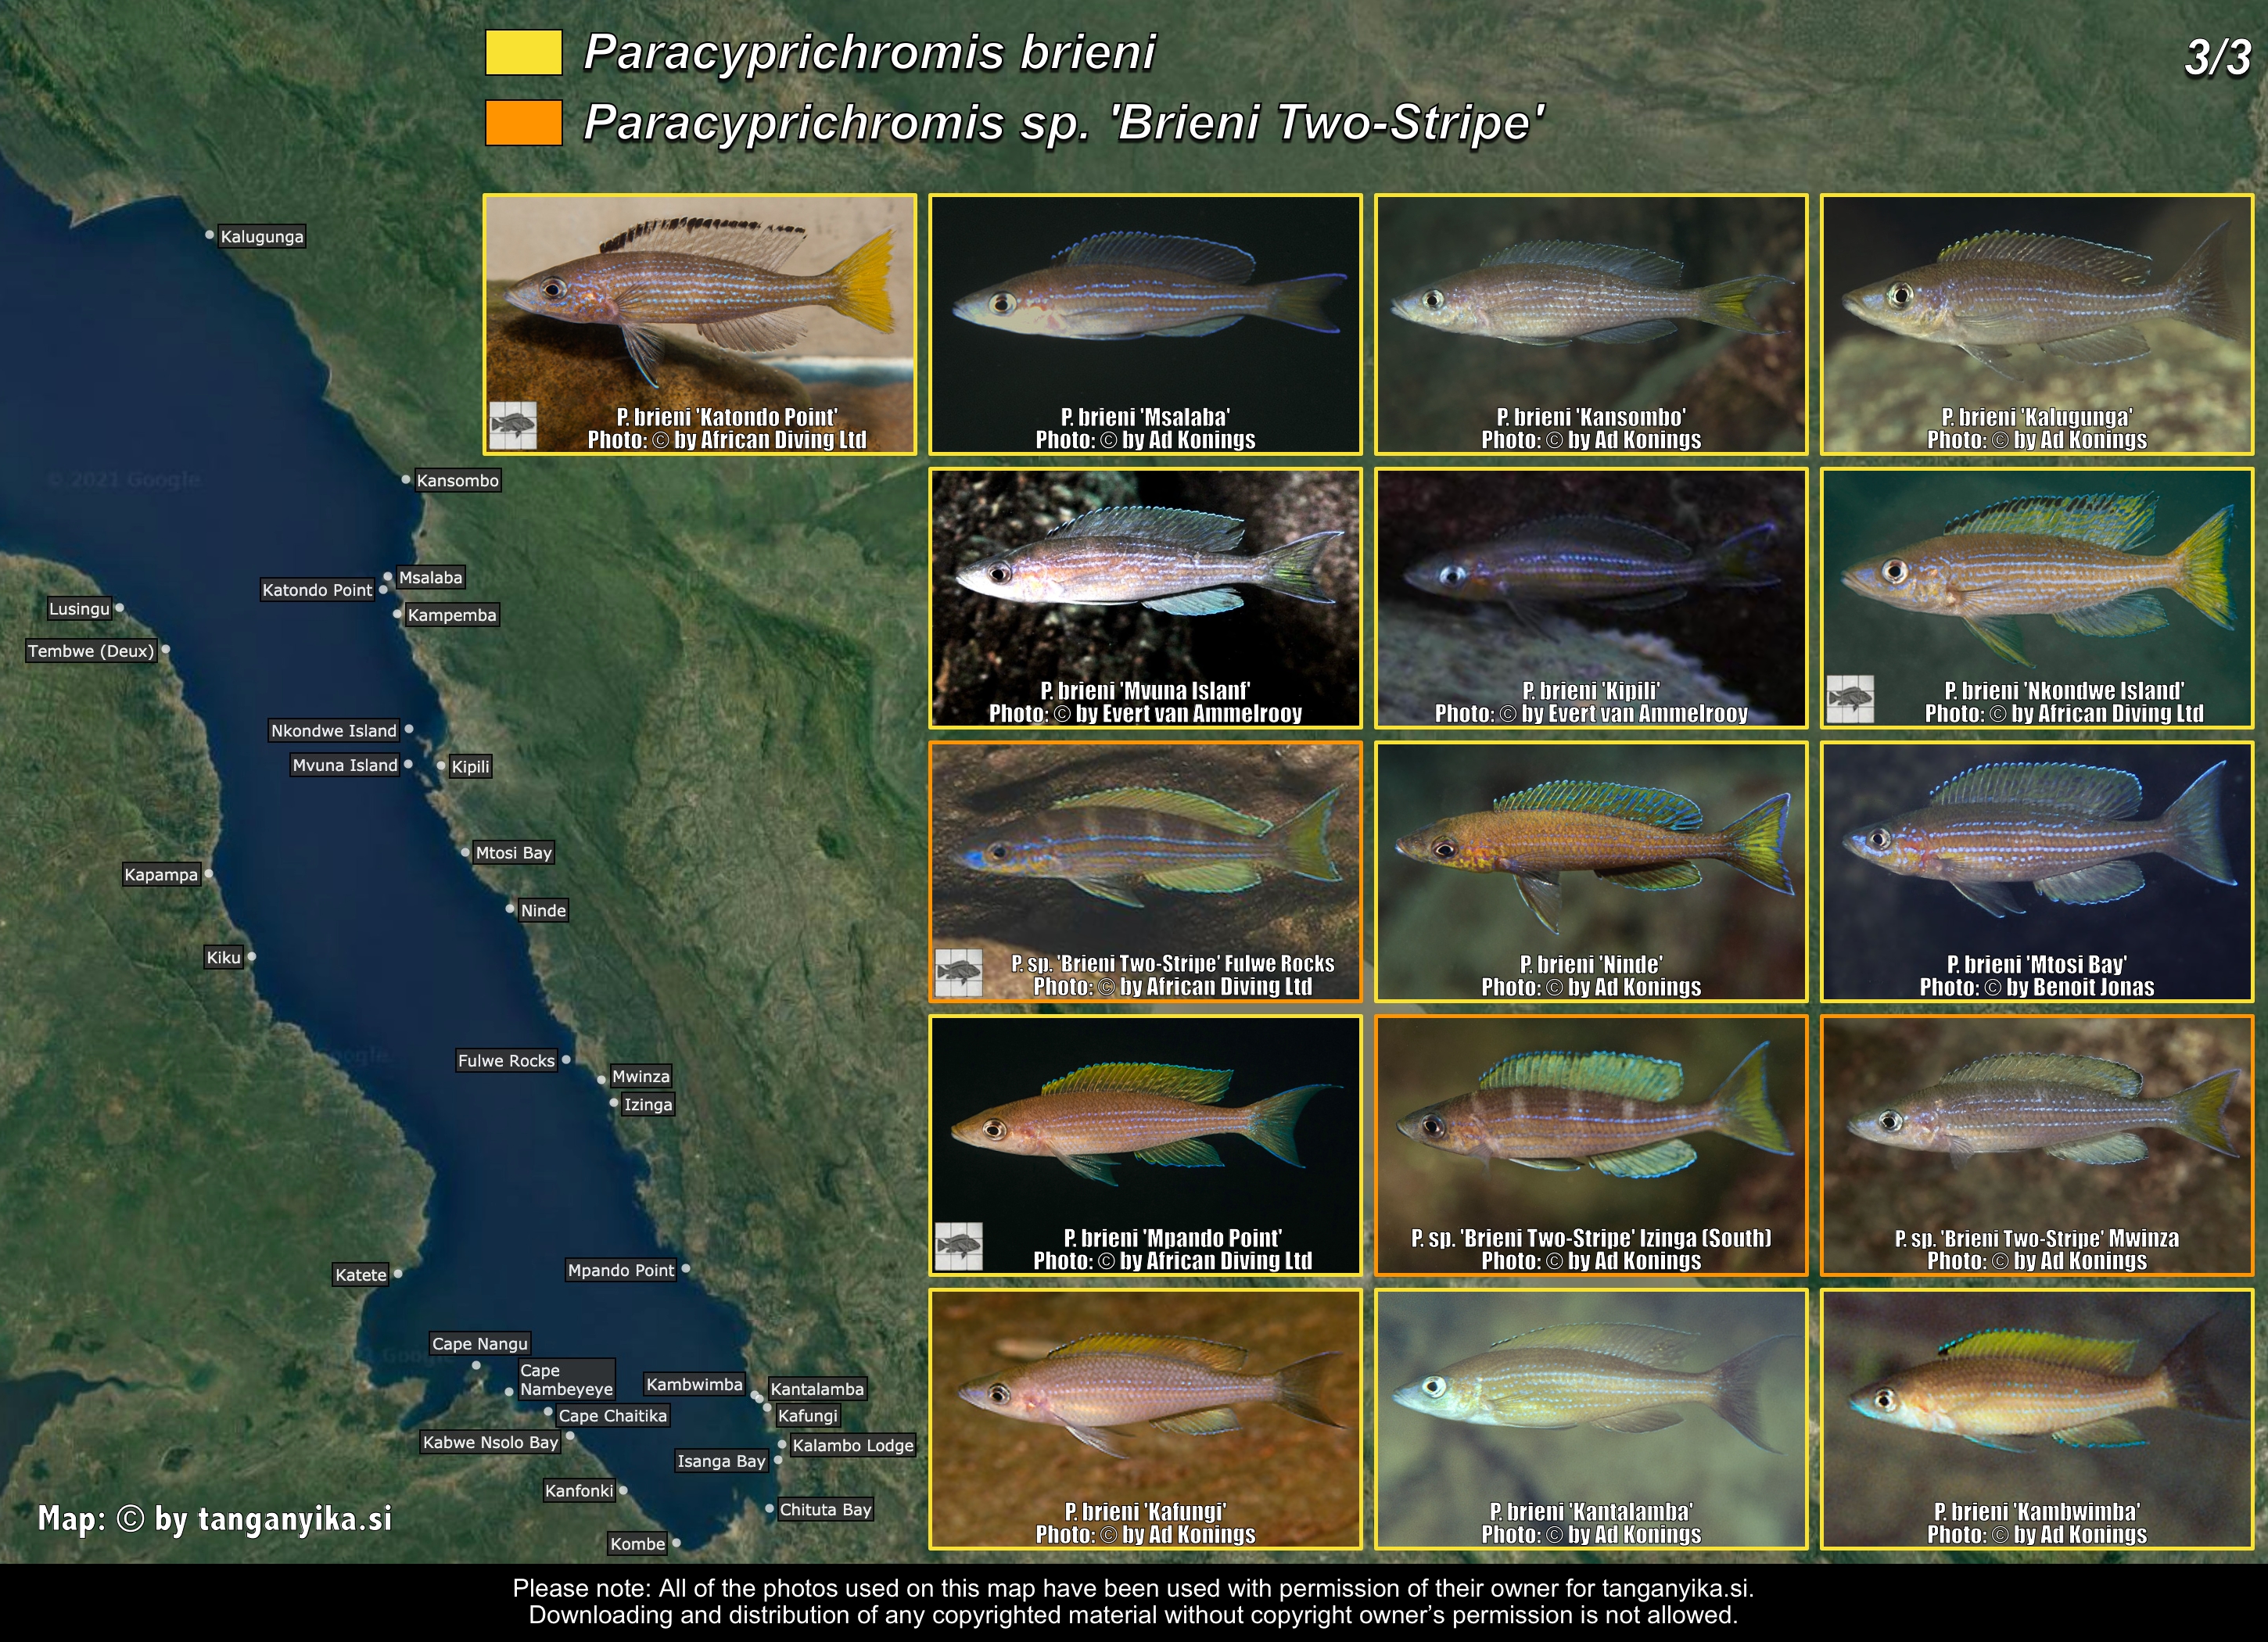Viewport: 2268px width, 1642px height.
Task: Open the P. brieni 'Kansombo' photo
Action: click(1591, 324)
